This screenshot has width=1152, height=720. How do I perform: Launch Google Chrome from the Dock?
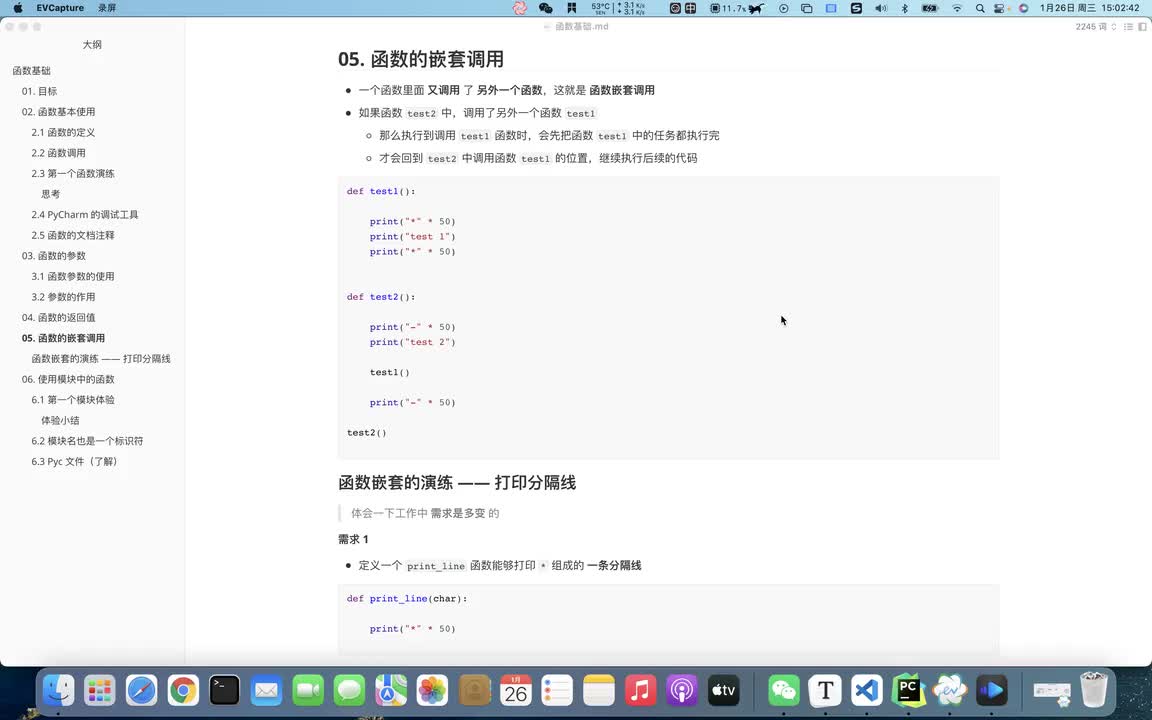183,691
